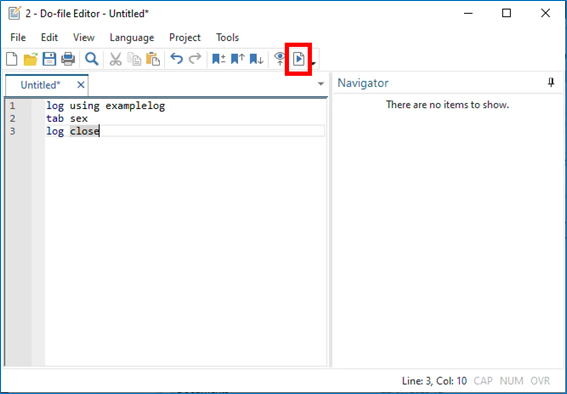This screenshot has height=394, width=567.
Task: Open Find with the magnifying glass icon
Action: point(91,59)
